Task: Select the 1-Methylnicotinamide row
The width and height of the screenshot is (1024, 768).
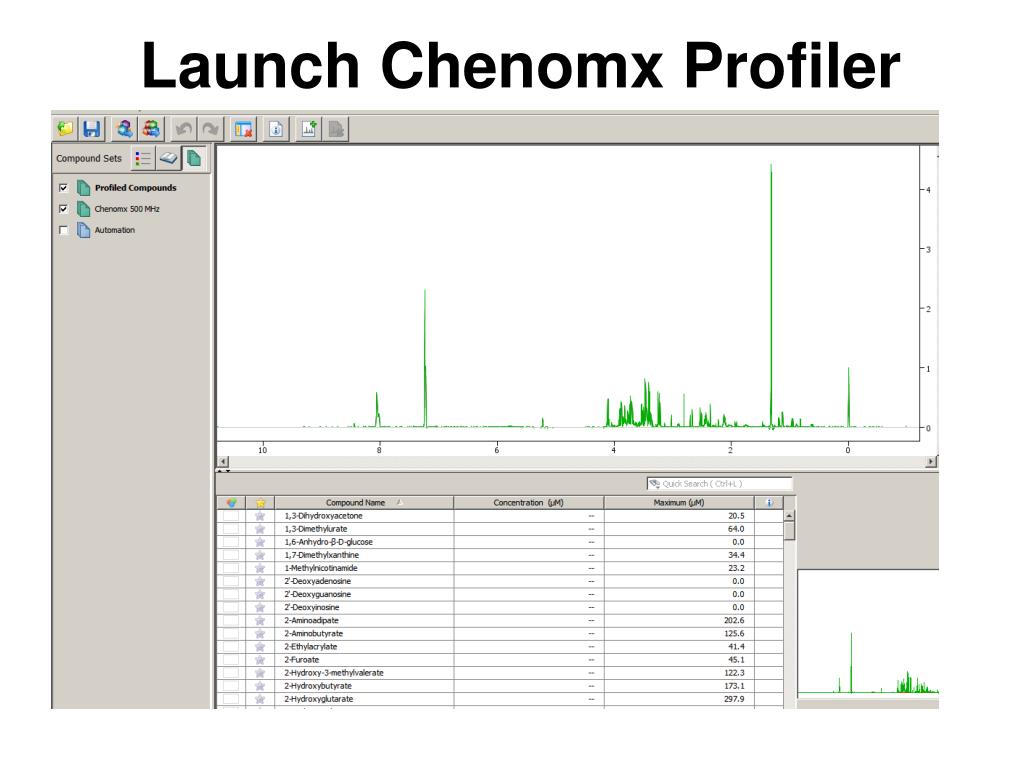Action: coord(500,568)
